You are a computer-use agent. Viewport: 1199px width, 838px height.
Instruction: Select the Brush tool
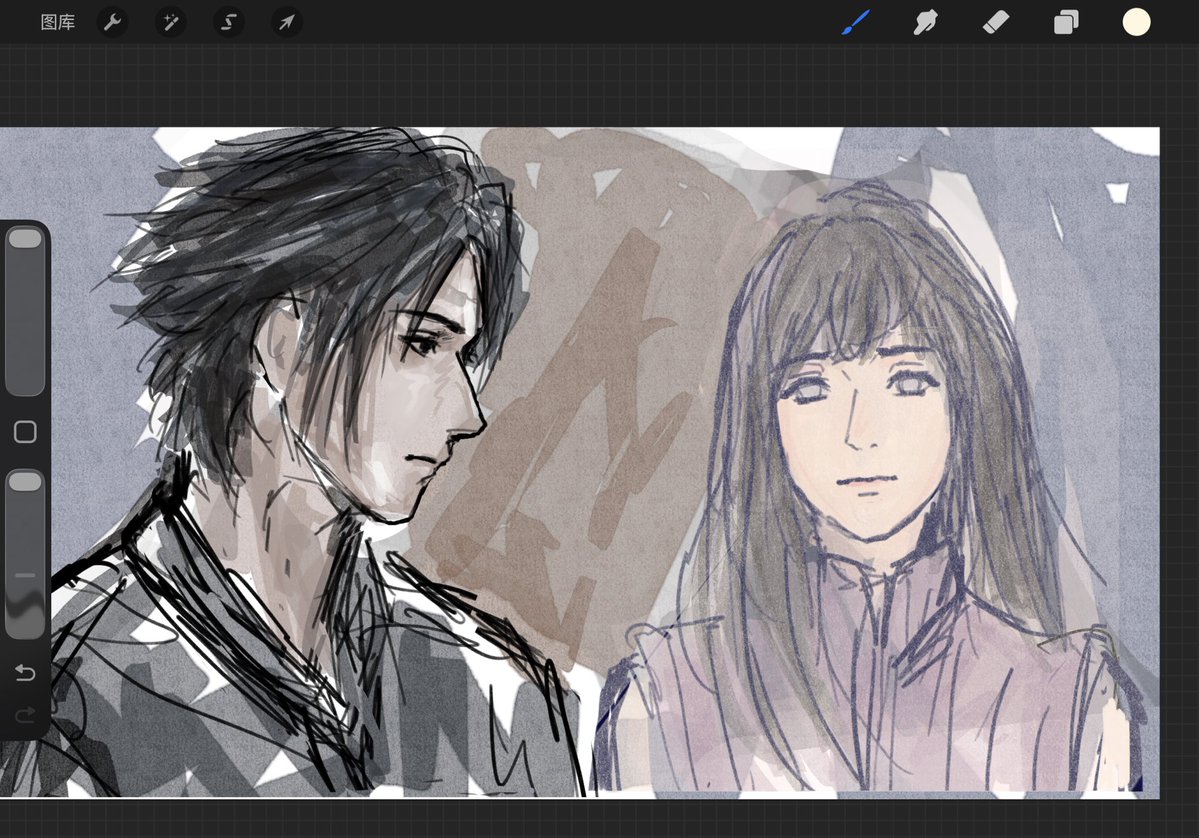pos(856,22)
